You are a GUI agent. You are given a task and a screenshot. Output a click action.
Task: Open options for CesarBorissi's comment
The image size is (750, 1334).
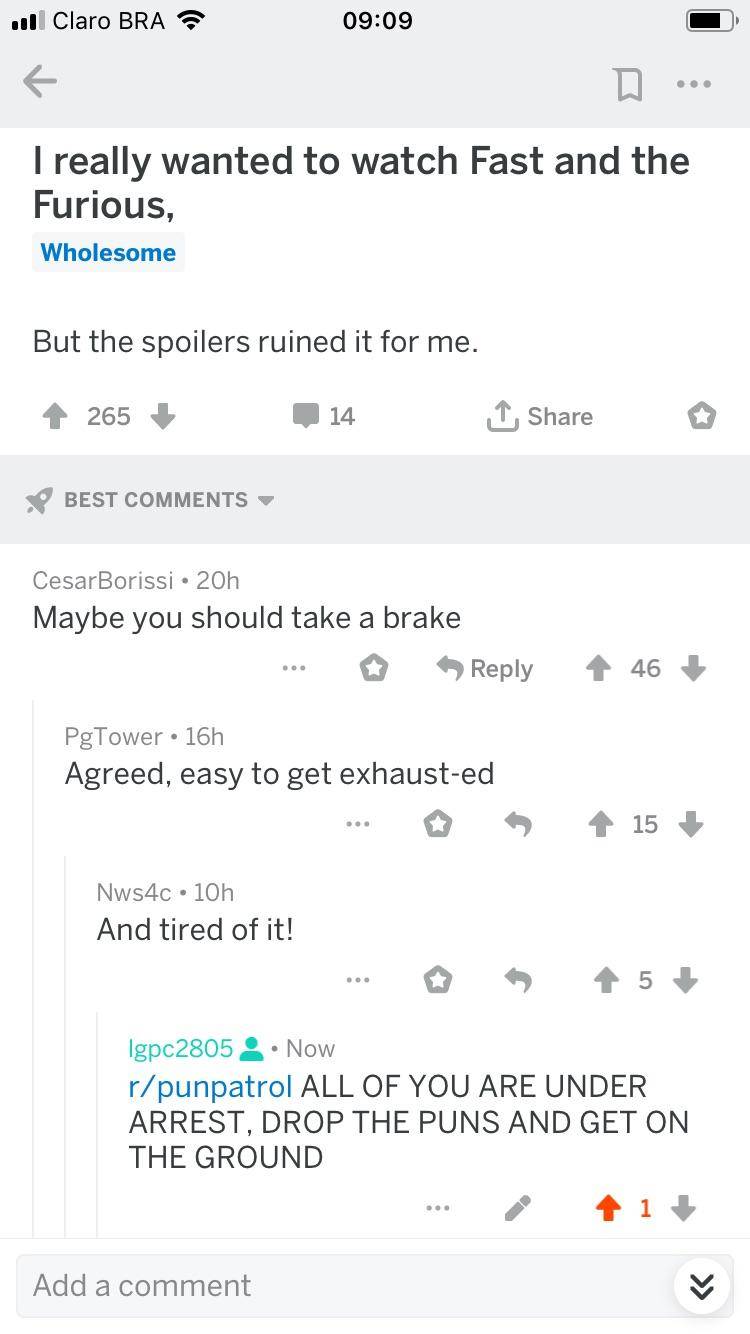(293, 669)
